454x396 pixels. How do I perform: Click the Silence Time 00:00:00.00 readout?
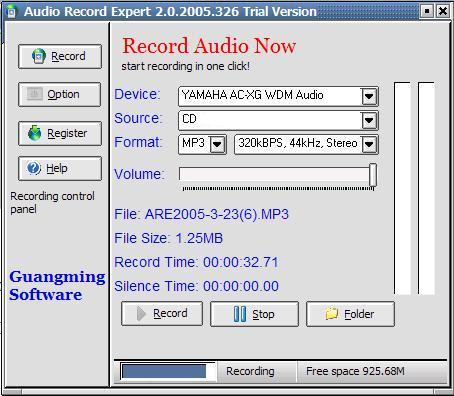coord(196,286)
